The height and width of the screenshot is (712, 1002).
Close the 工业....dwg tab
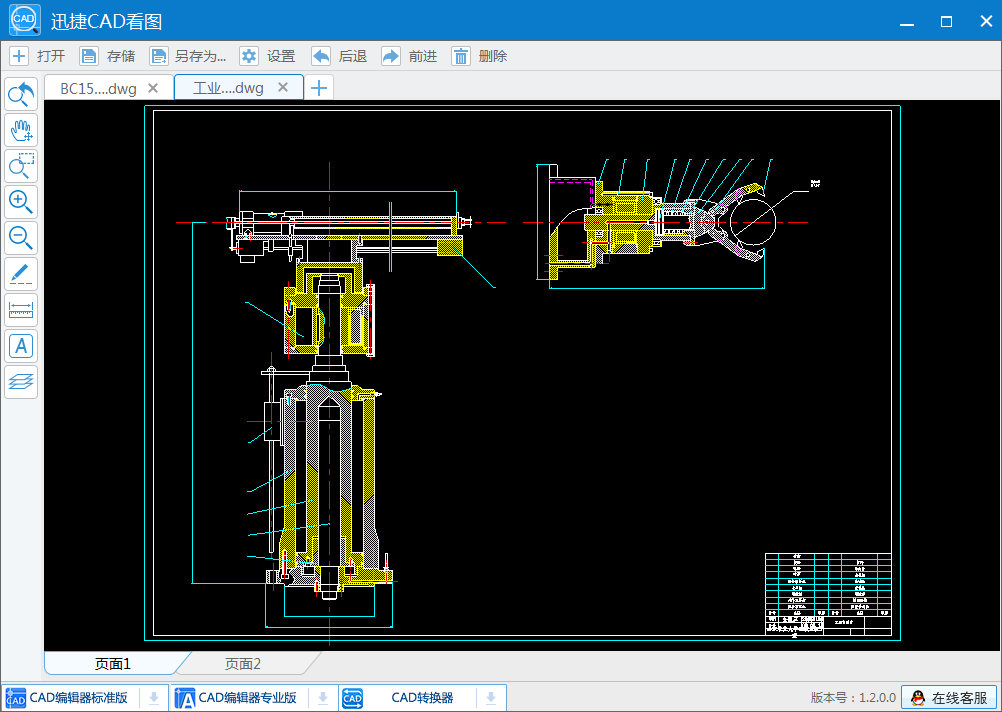[x=284, y=87]
